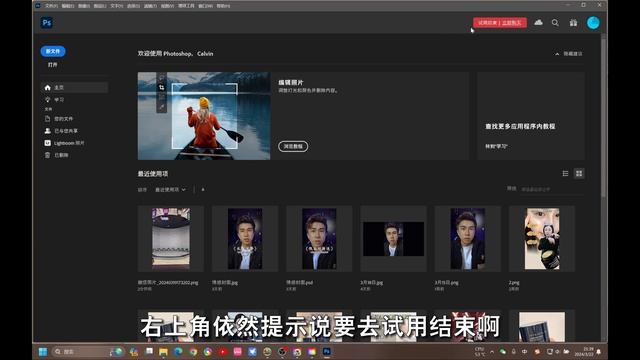This screenshot has width=640, height=360.
Task: Open the 3月15日.png thumbnail
Action: point(468,239)
